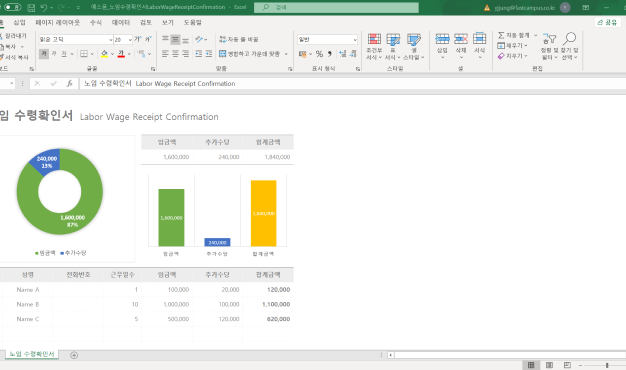Click Decrease Indent icon
626x370 pixels.
tap(198, 53)
